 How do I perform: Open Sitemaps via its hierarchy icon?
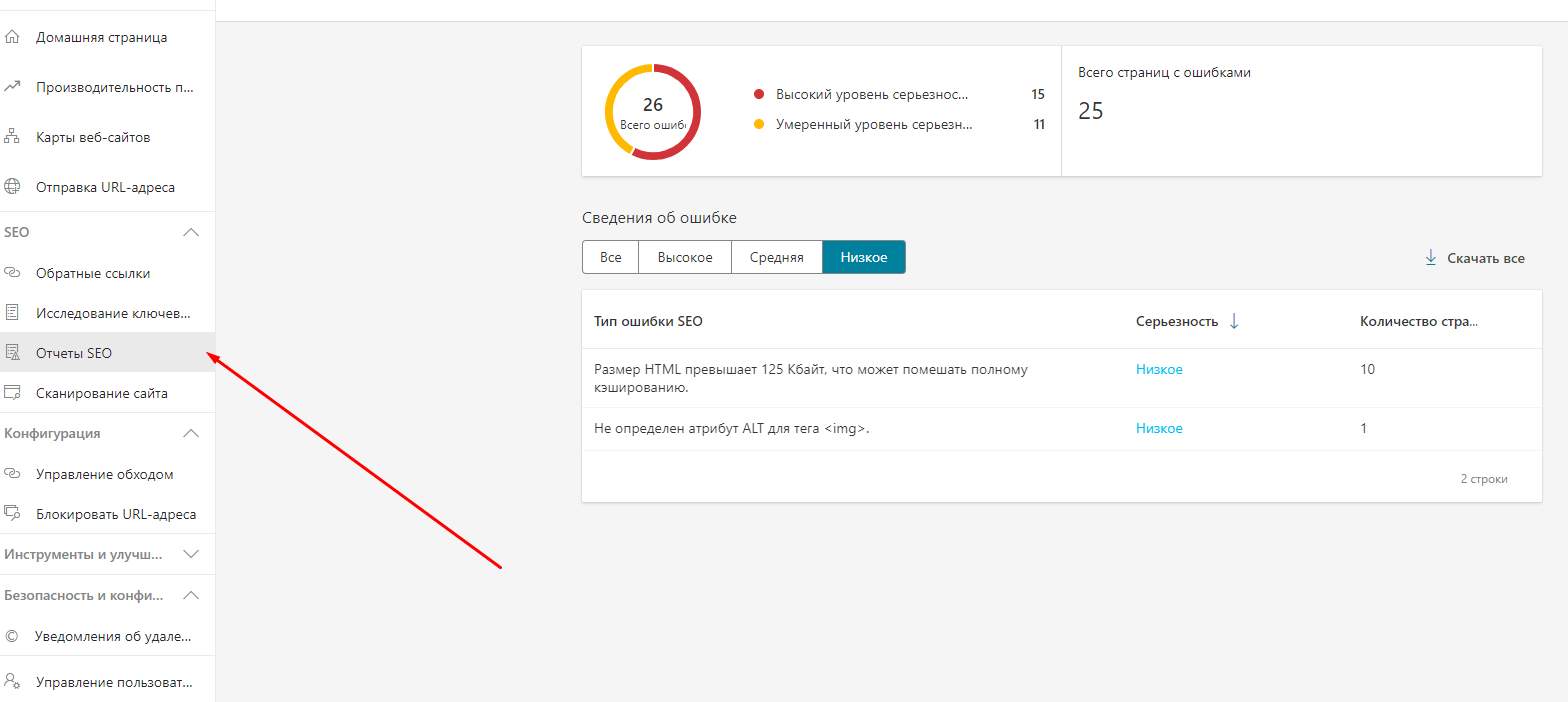(12, 137)
